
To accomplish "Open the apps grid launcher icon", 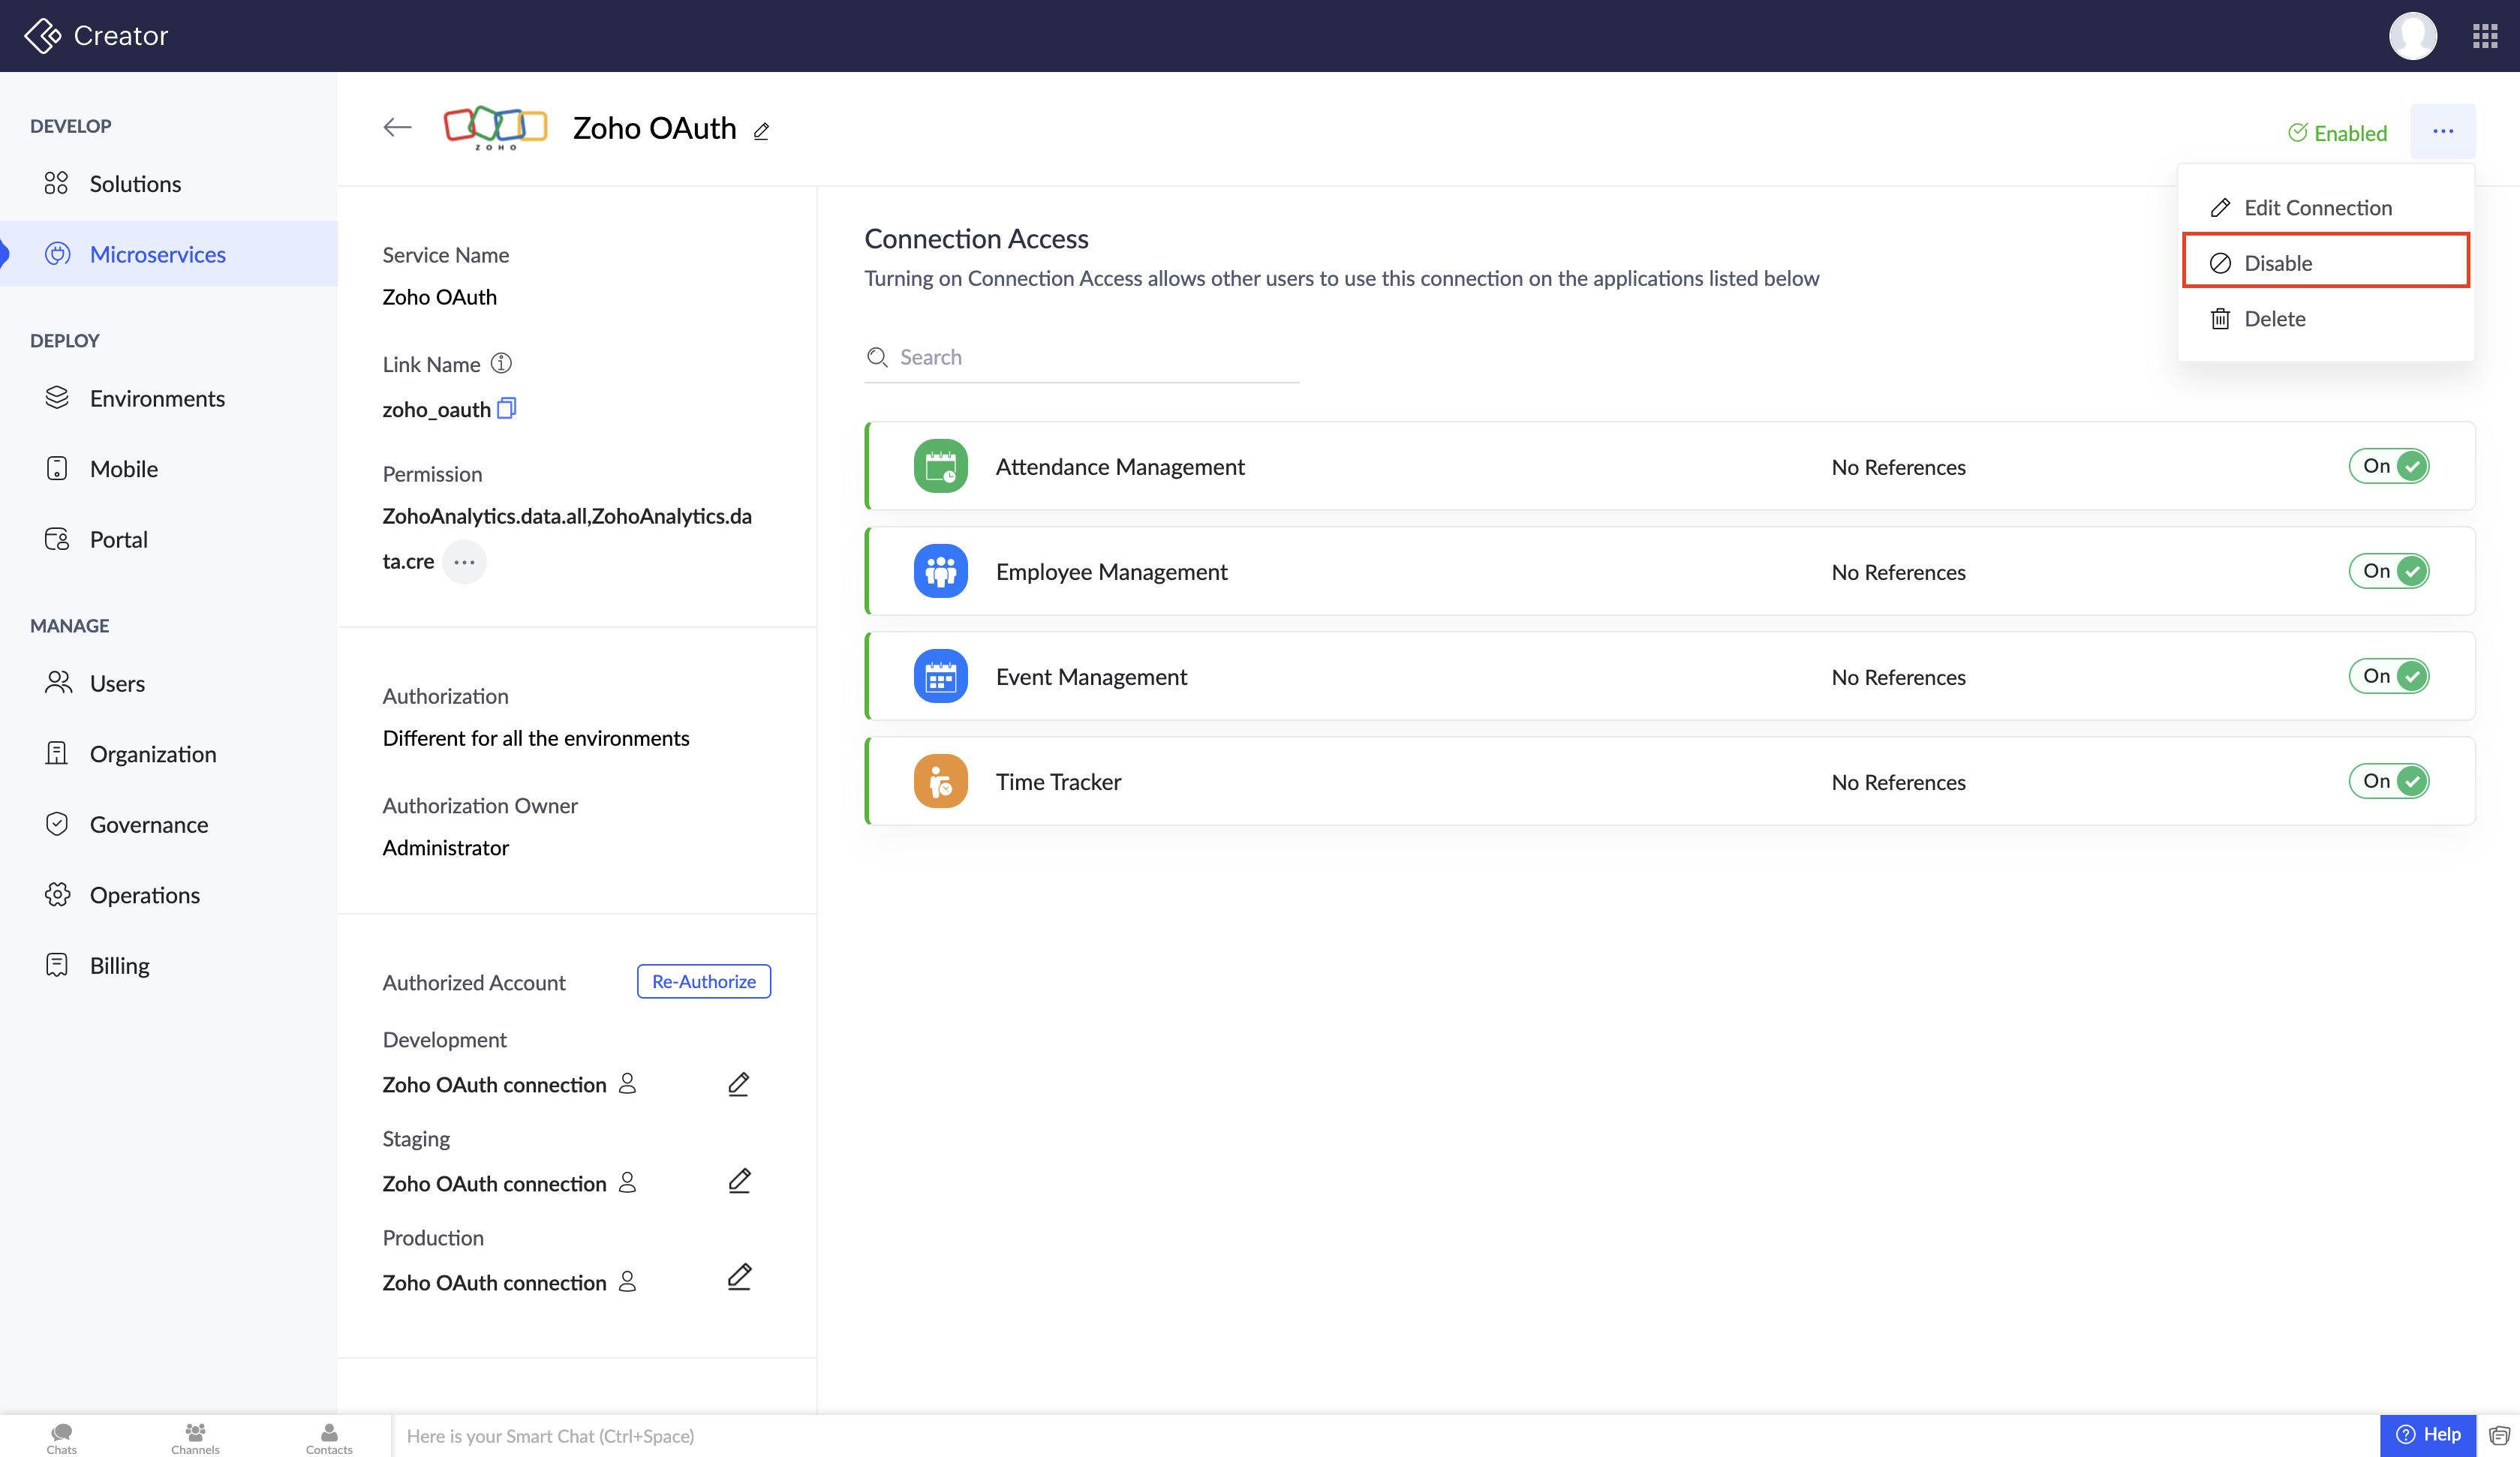I will coord(2485,36).
